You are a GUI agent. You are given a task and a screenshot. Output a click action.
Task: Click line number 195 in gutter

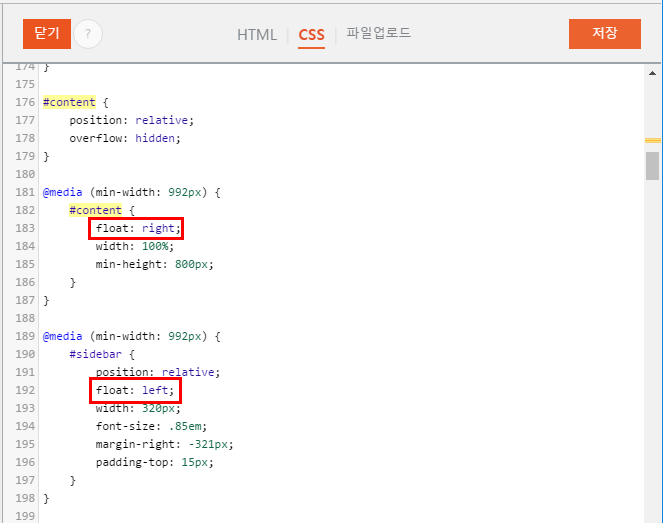tap(25, 444)
